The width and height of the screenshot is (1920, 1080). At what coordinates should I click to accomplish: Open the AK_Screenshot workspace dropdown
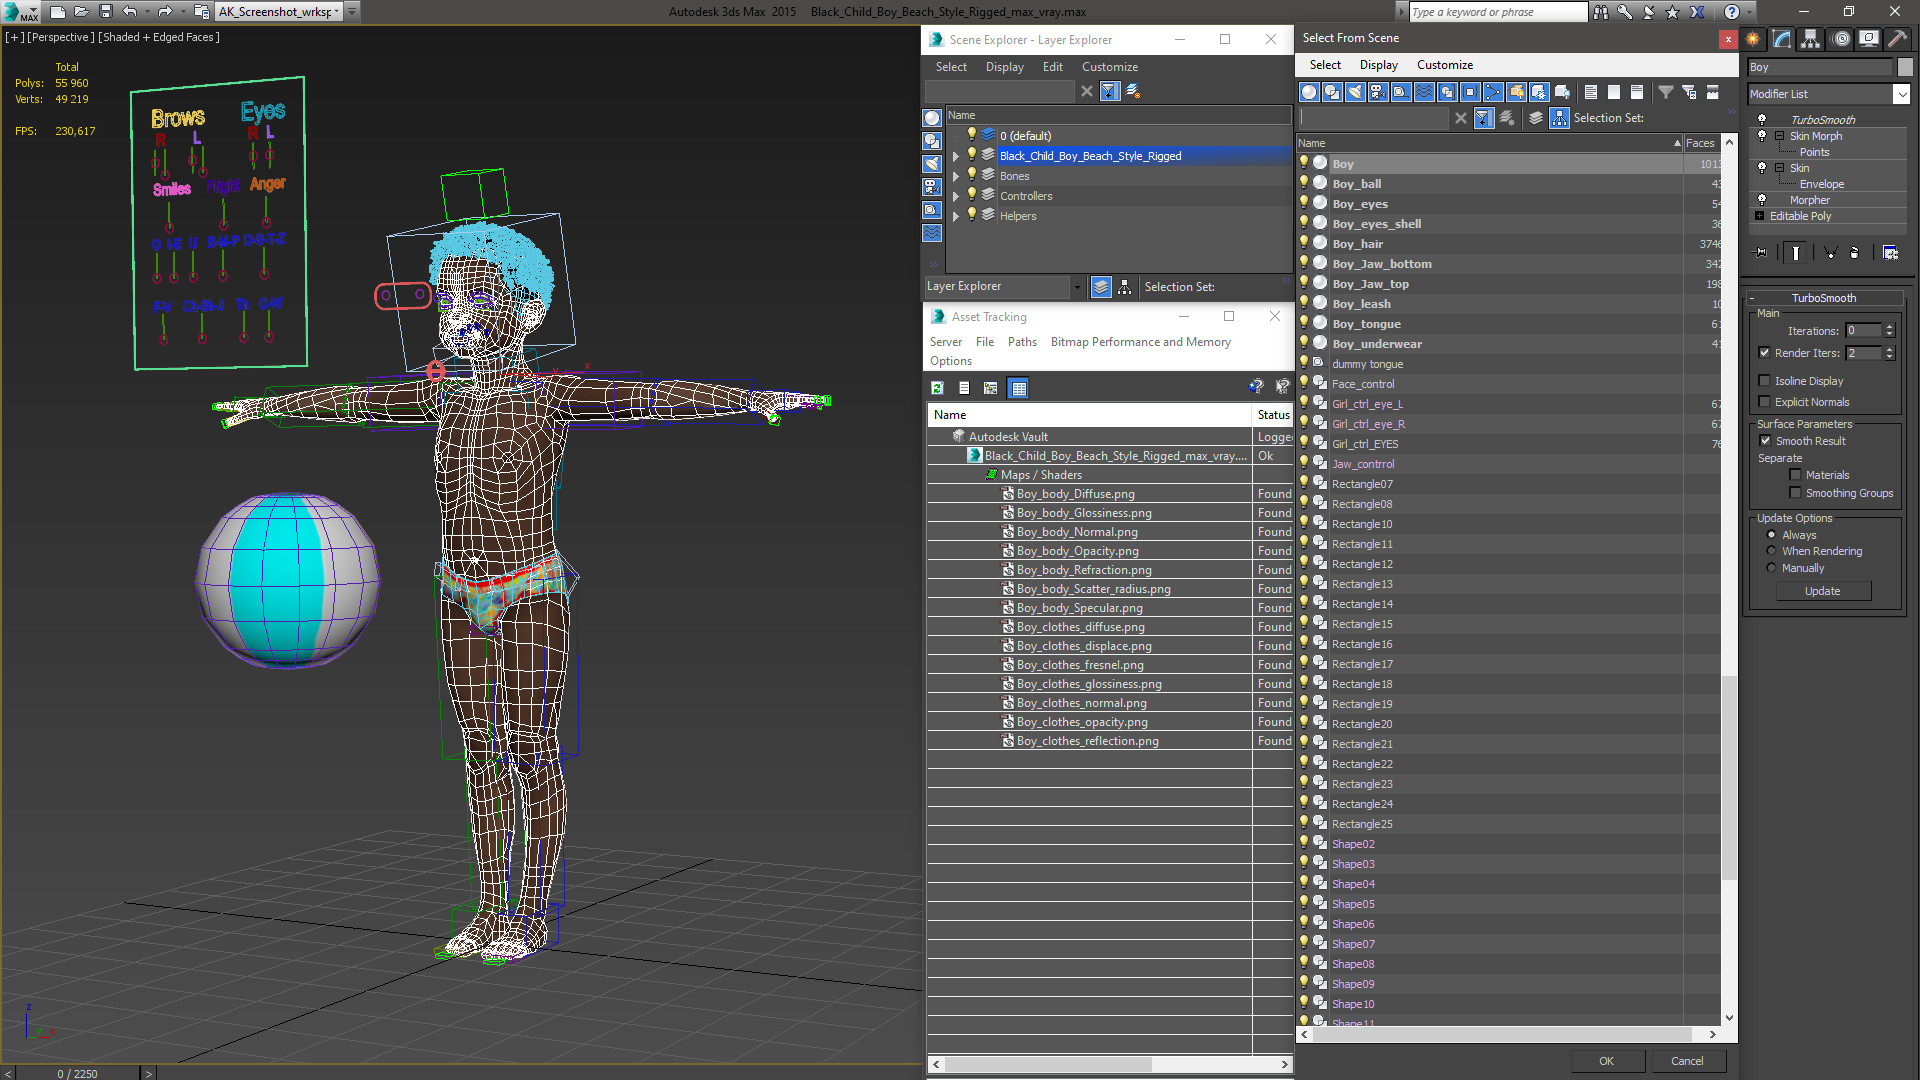338,12
